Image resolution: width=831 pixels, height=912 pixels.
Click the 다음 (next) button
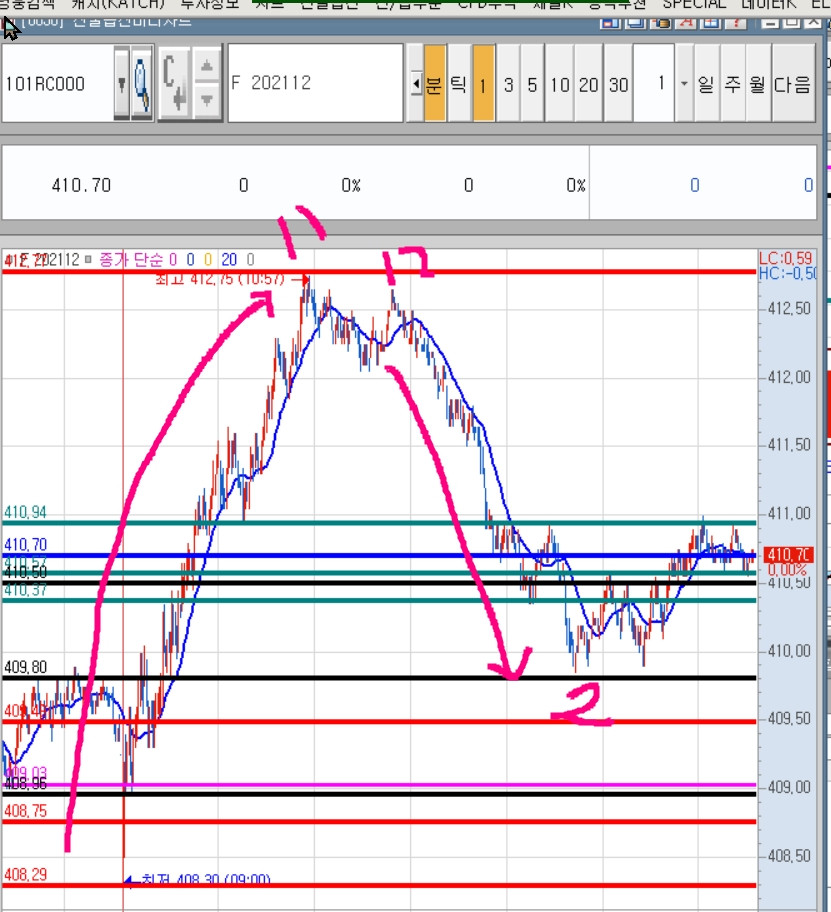pos(793,83)
